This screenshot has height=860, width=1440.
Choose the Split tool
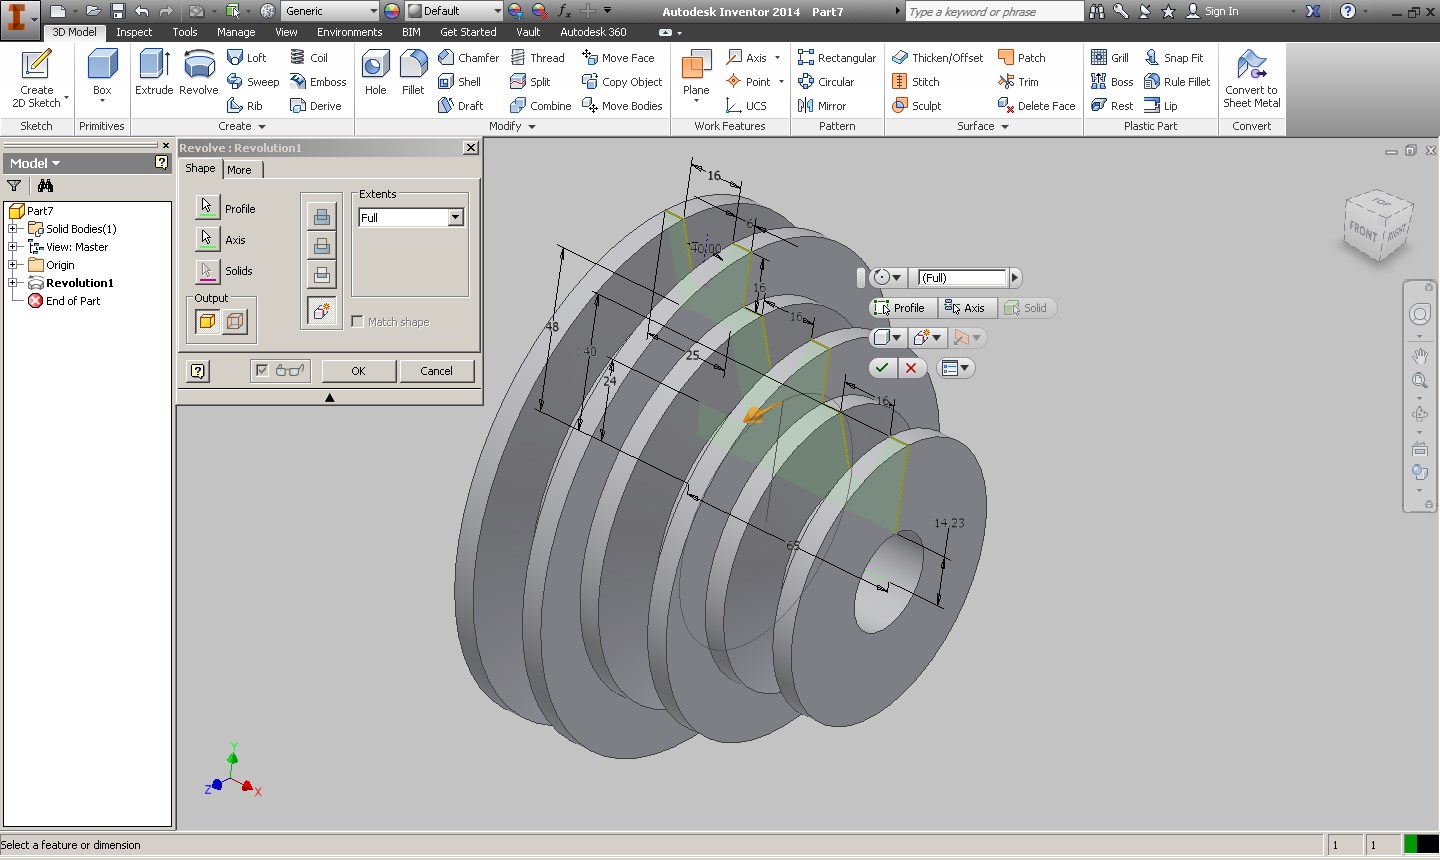[x=530, y=82]
